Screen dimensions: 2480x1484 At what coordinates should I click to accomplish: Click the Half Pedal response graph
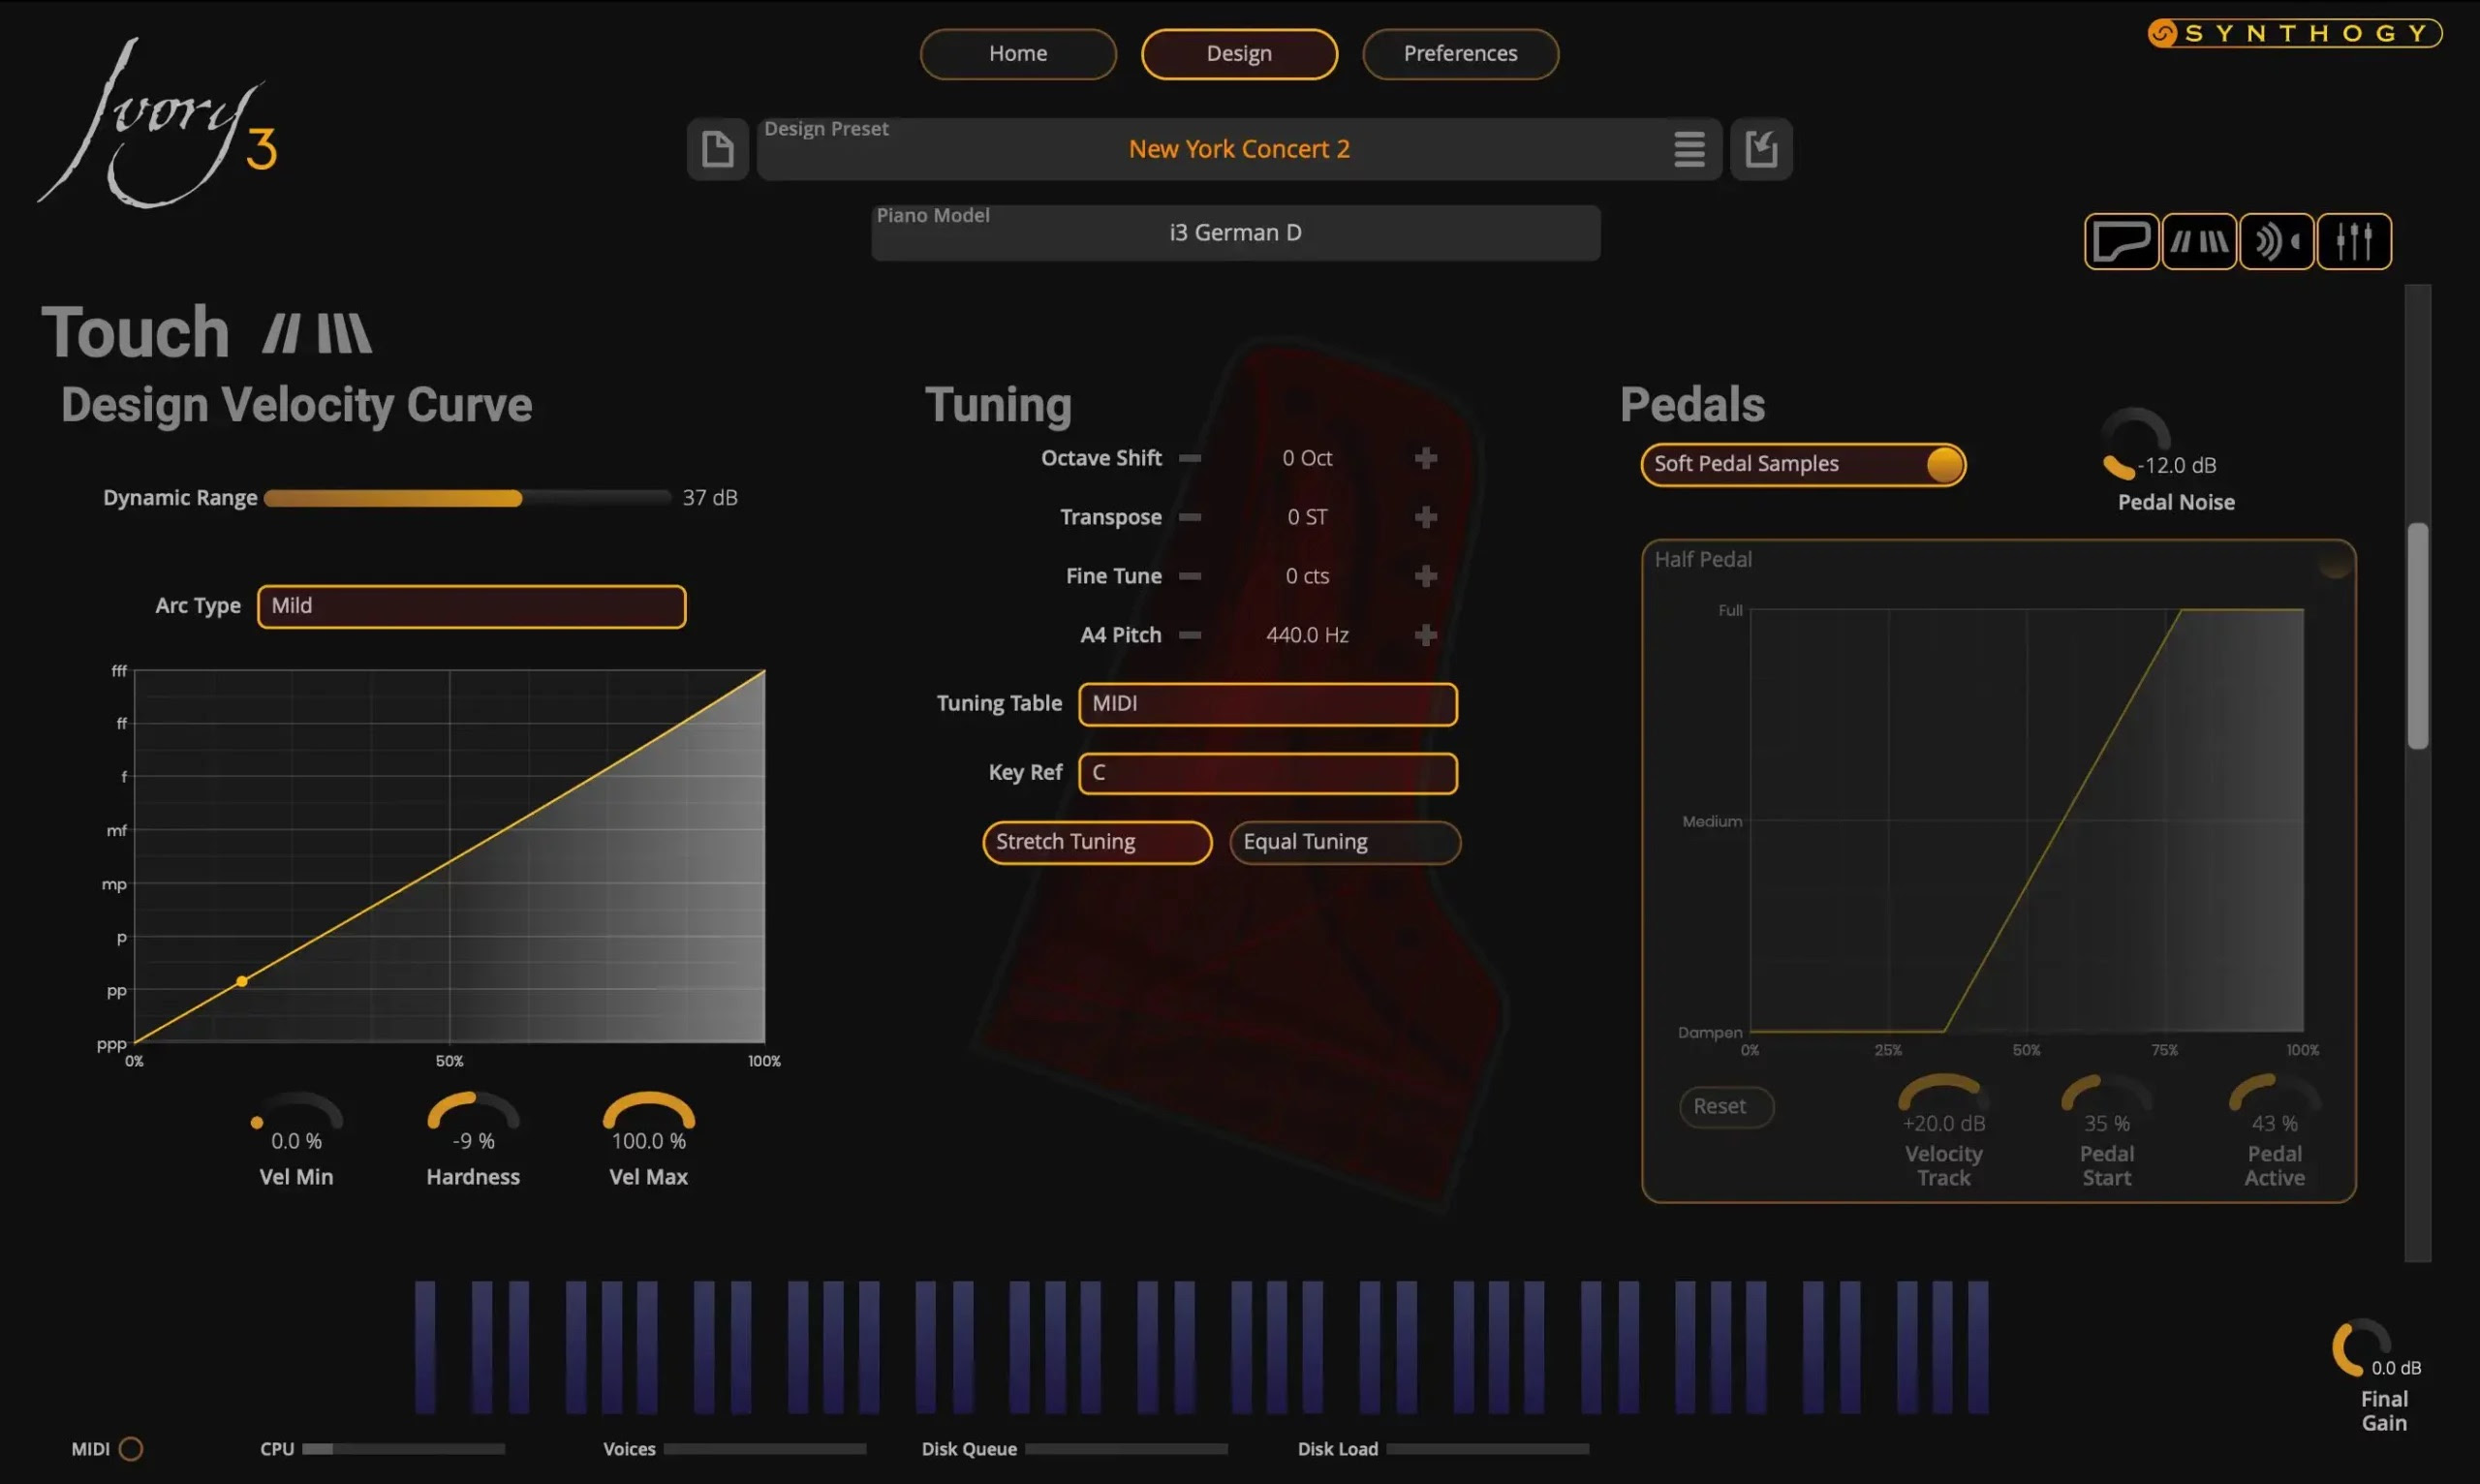2026,820
